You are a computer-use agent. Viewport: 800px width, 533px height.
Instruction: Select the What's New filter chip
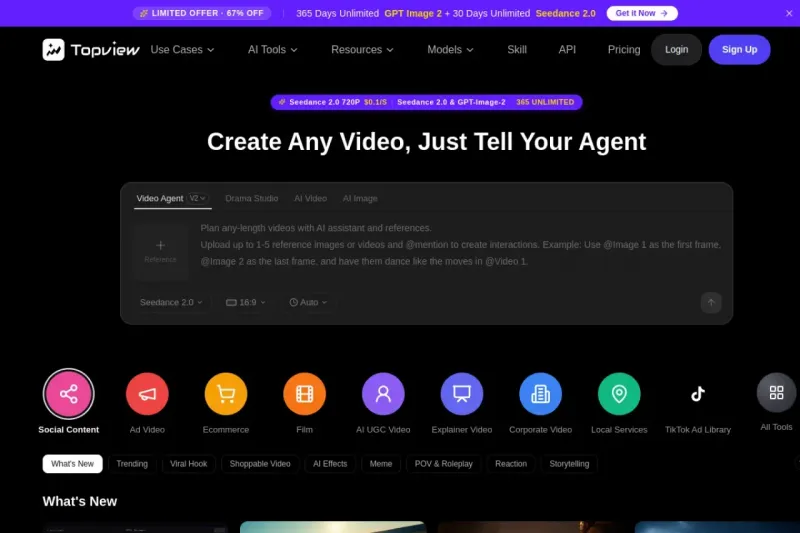click(72, 464)
